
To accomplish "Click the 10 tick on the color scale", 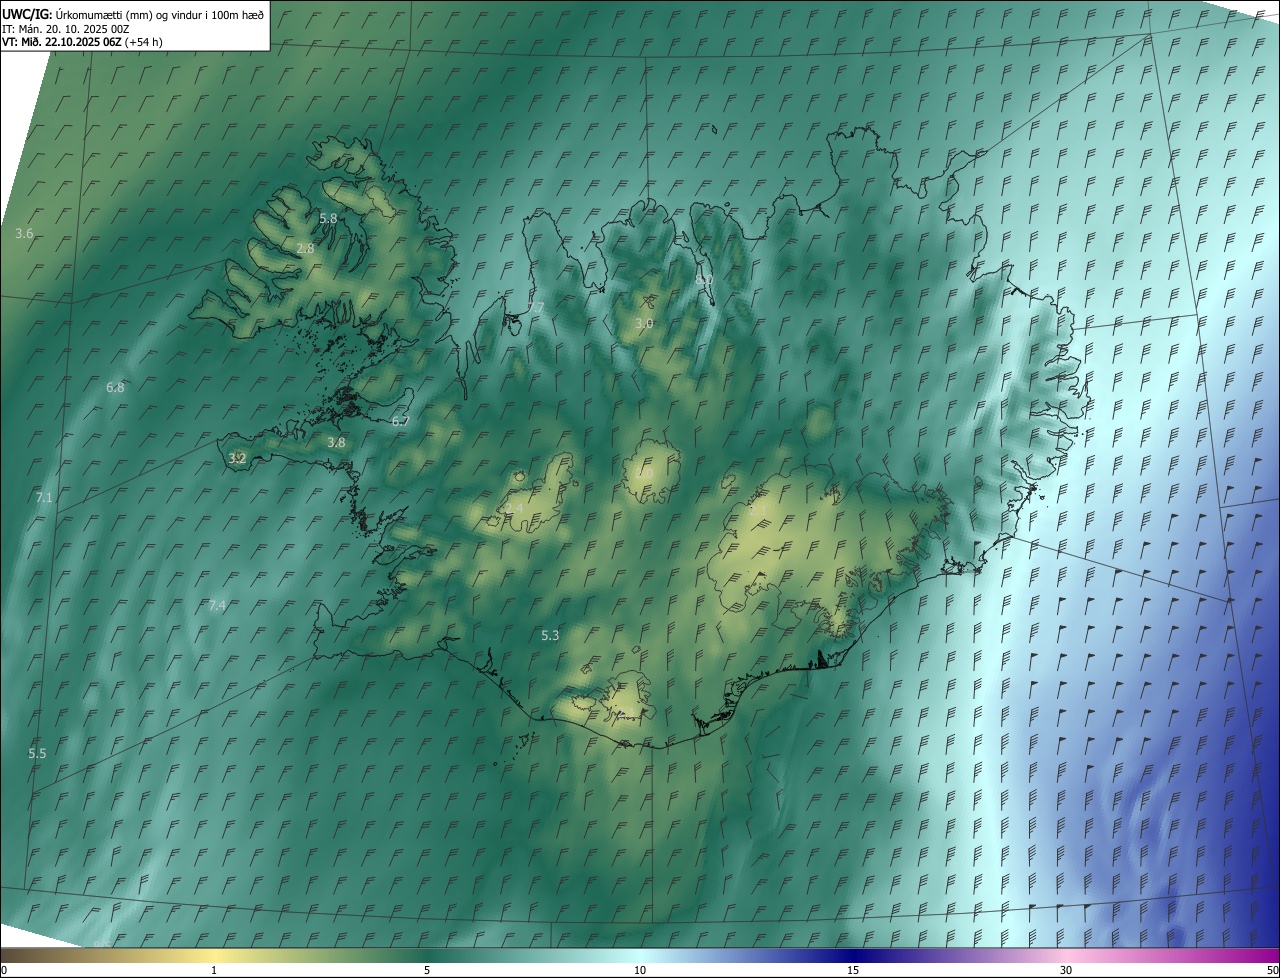I will [640, 970].
